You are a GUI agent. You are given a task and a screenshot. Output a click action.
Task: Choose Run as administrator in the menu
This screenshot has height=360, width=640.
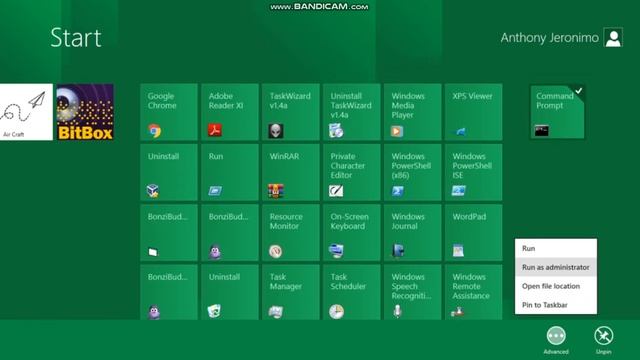coord(556,267)
